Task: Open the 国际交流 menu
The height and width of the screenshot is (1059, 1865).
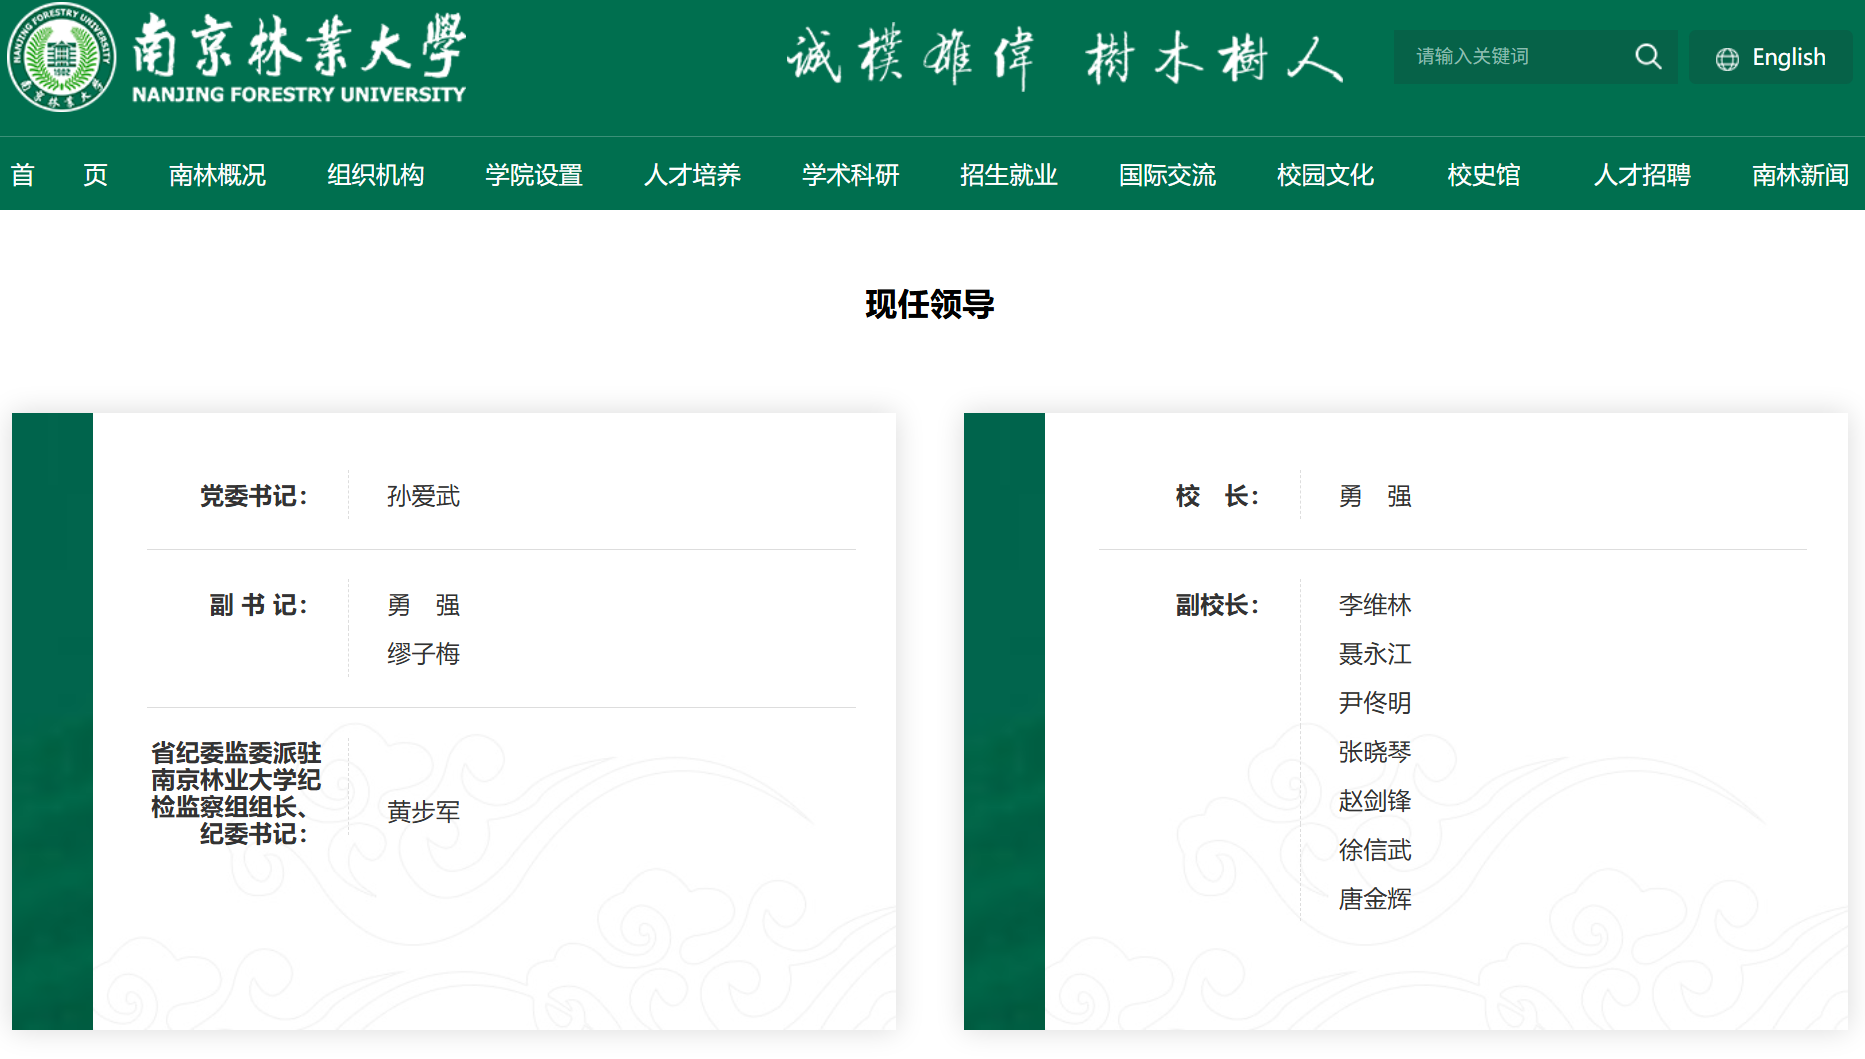Action: coord(1167,175)
